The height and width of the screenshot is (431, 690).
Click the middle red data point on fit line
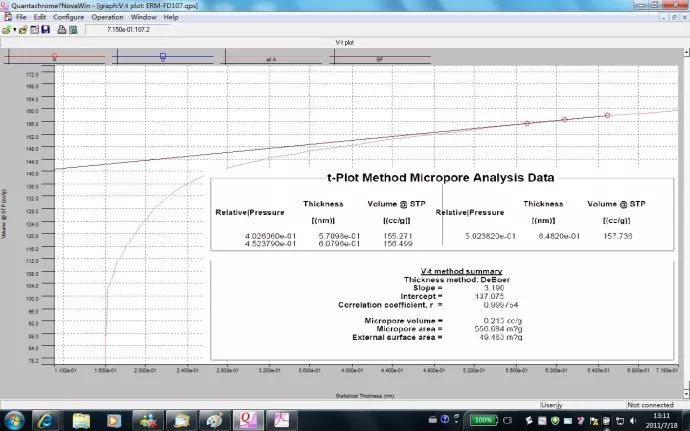(x=565, y=119)
